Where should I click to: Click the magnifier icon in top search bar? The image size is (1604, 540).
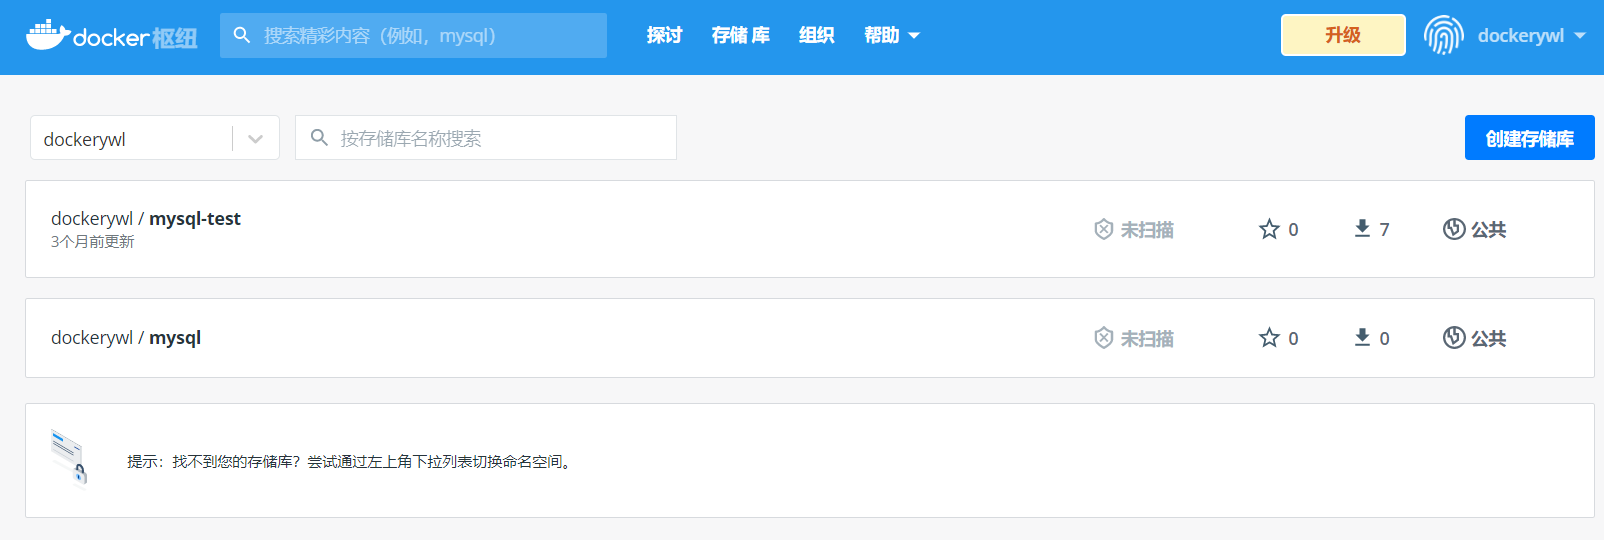[x=242, y=35]
